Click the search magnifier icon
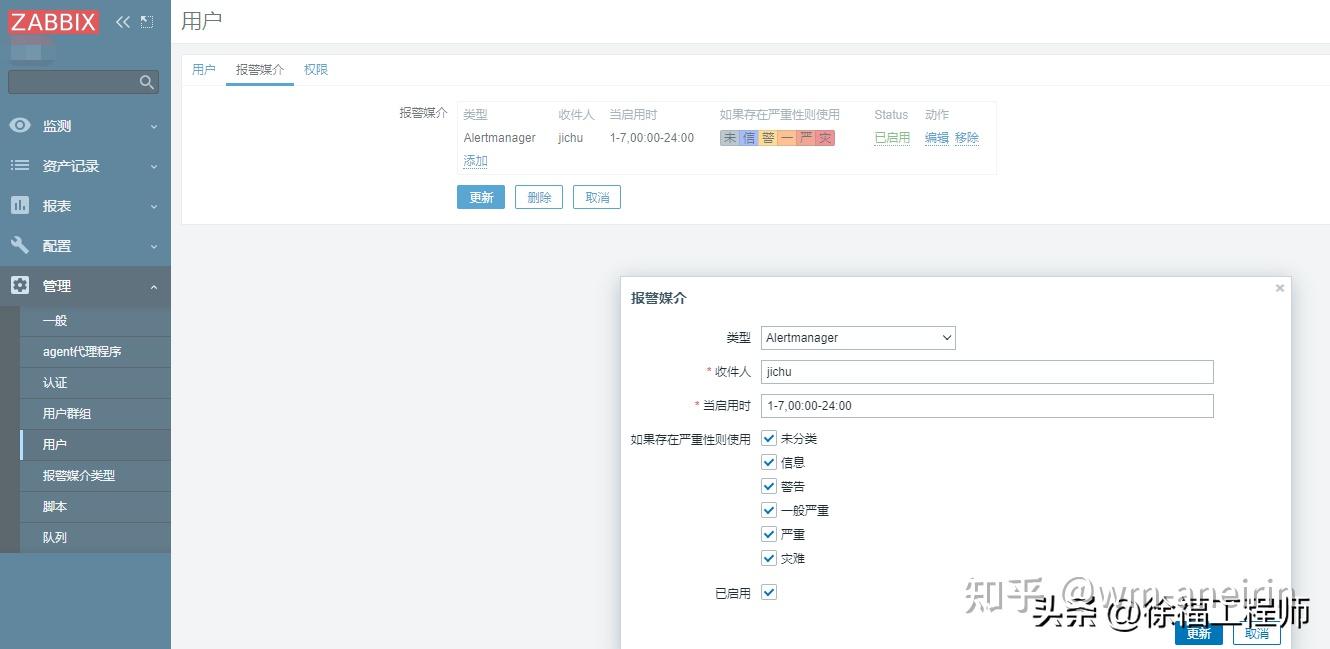The height and width of the screenshot is (649, 1330). (147, 81)
